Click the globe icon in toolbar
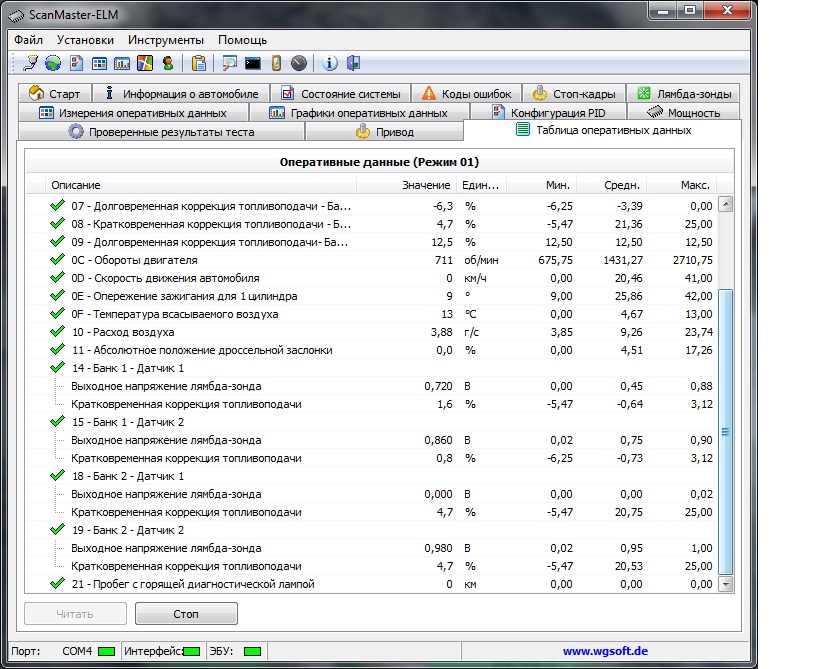The width and height of the screenshot is (819, 669). click(52, 63)
